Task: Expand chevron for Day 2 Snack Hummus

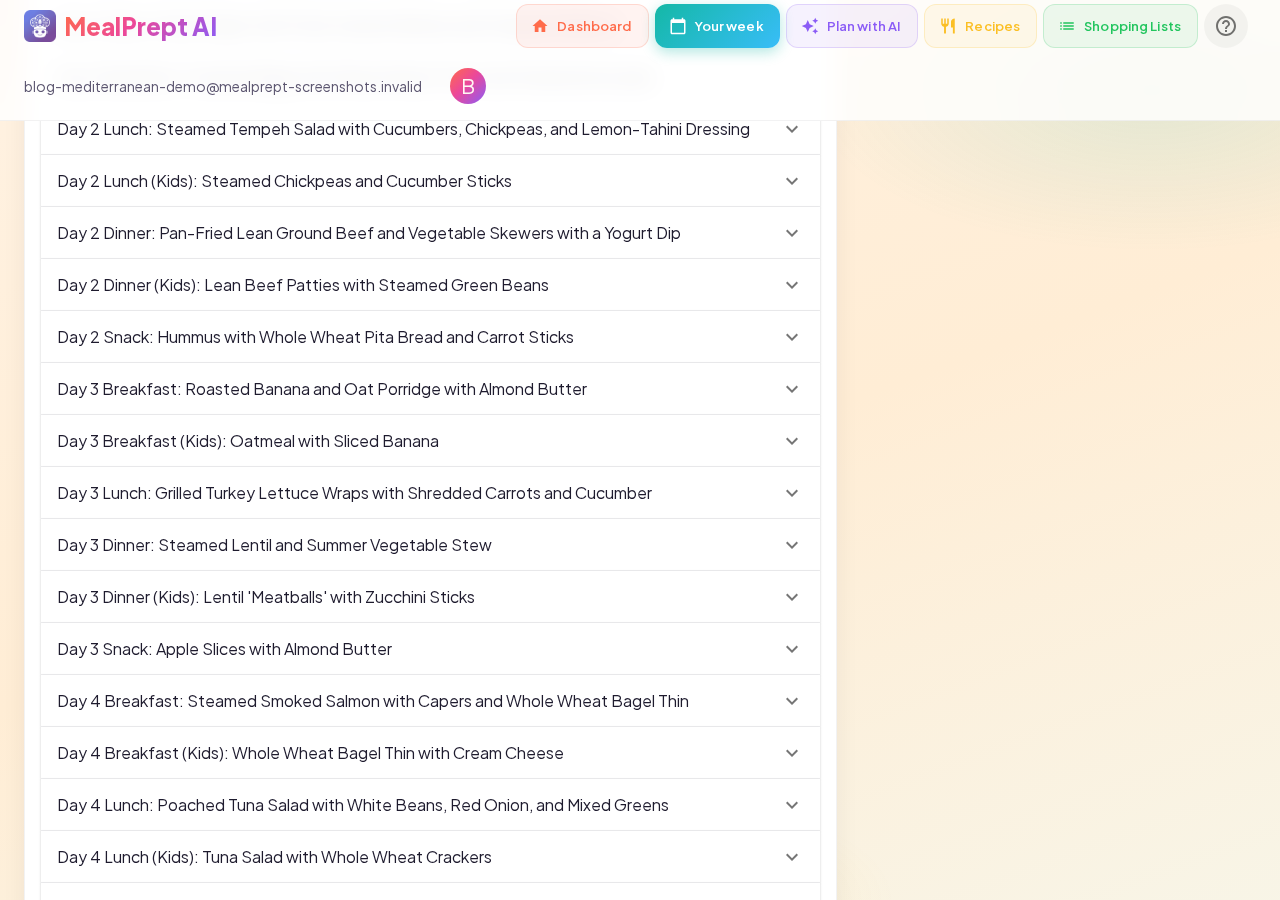Action: [x=792, y=337]
